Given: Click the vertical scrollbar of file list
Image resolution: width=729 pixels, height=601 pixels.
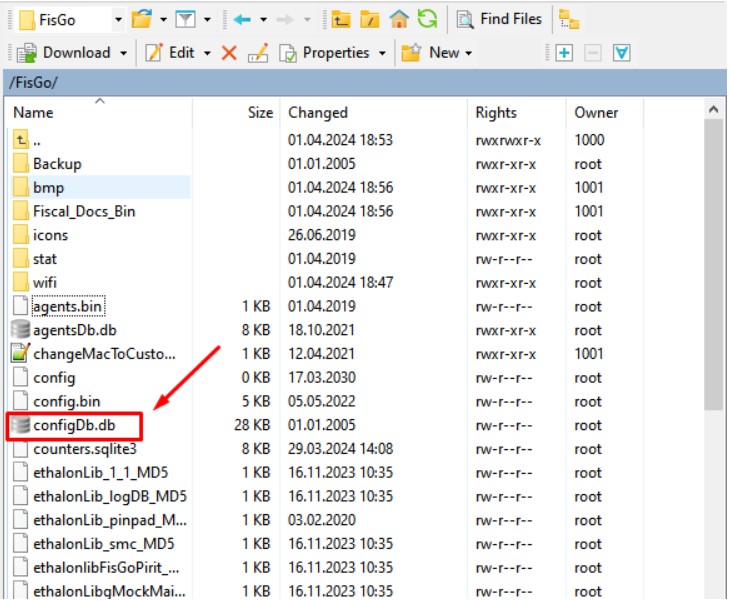Looking at the screenshot, I should coord(714,300).
